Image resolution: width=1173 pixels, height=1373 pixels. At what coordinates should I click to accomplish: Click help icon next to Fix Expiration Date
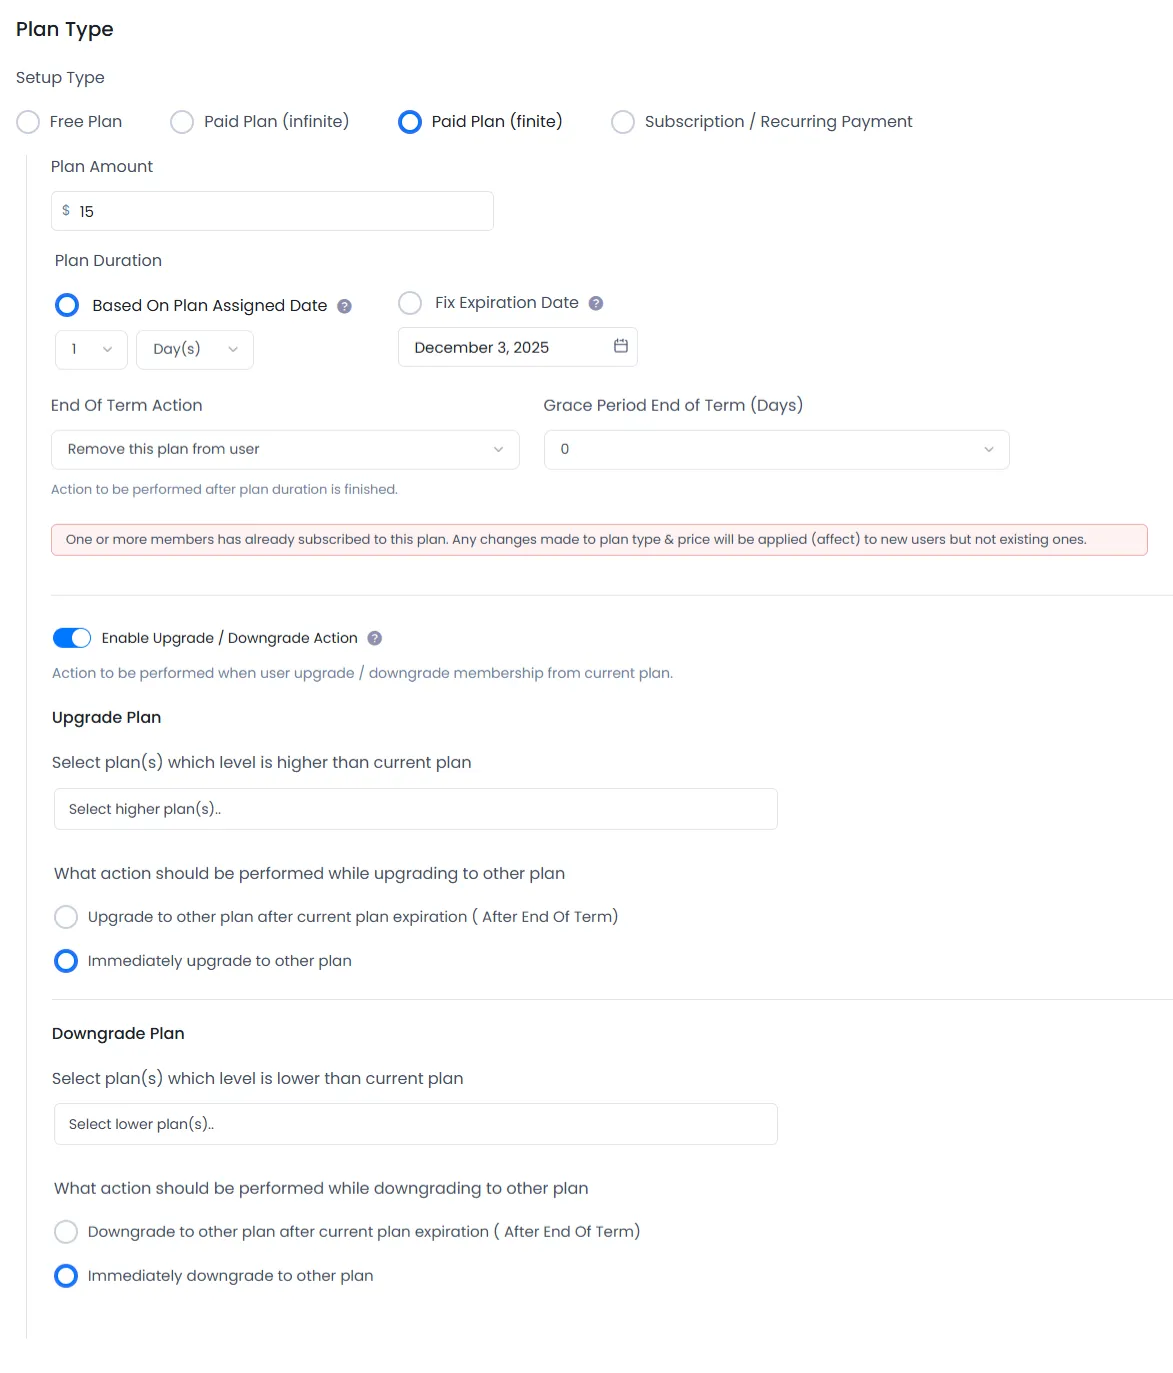(x=596, y=303)
